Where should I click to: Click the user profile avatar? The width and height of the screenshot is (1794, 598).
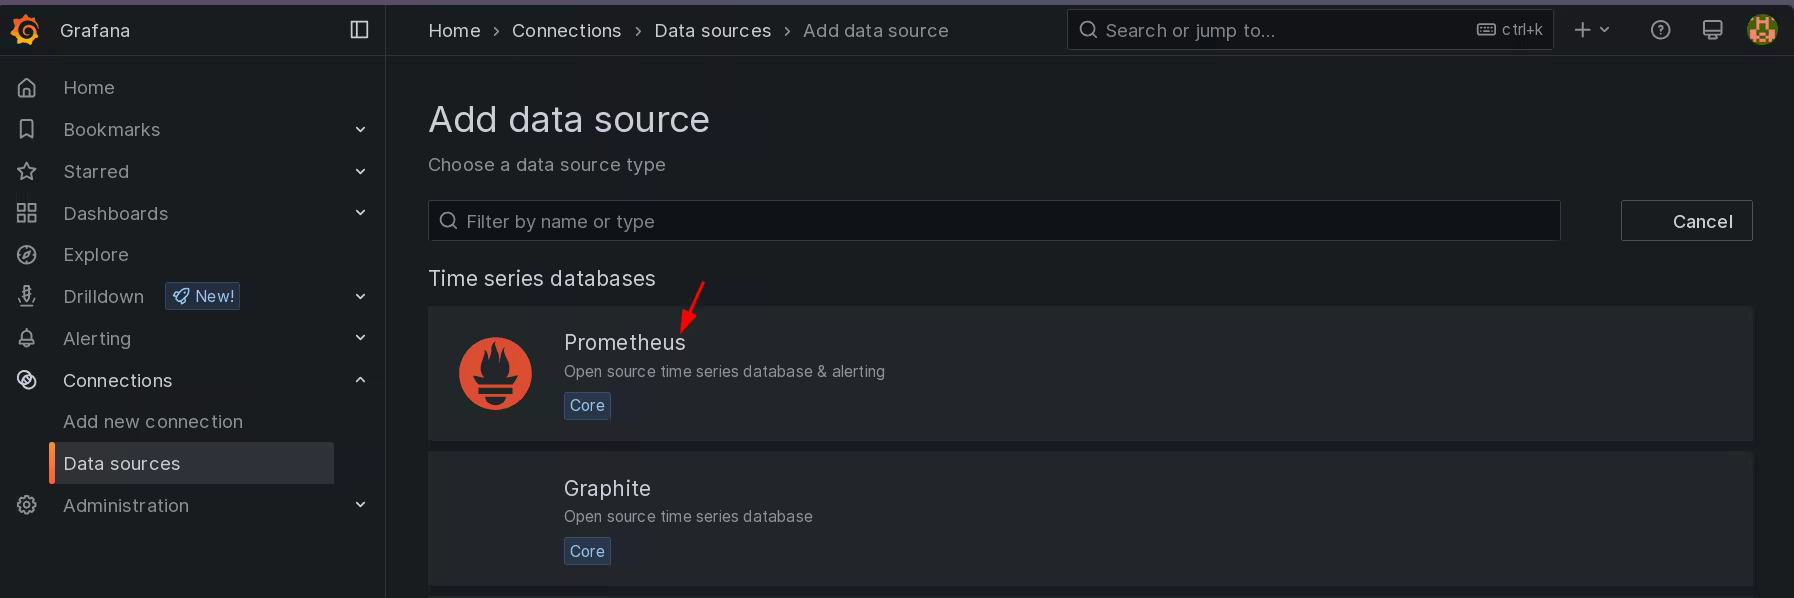coord(1761,30)
